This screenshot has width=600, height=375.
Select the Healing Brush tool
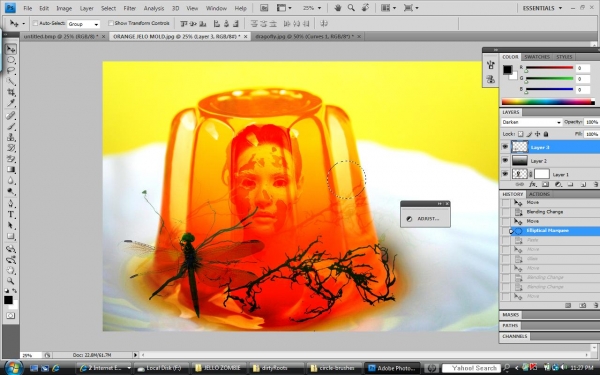11,115
